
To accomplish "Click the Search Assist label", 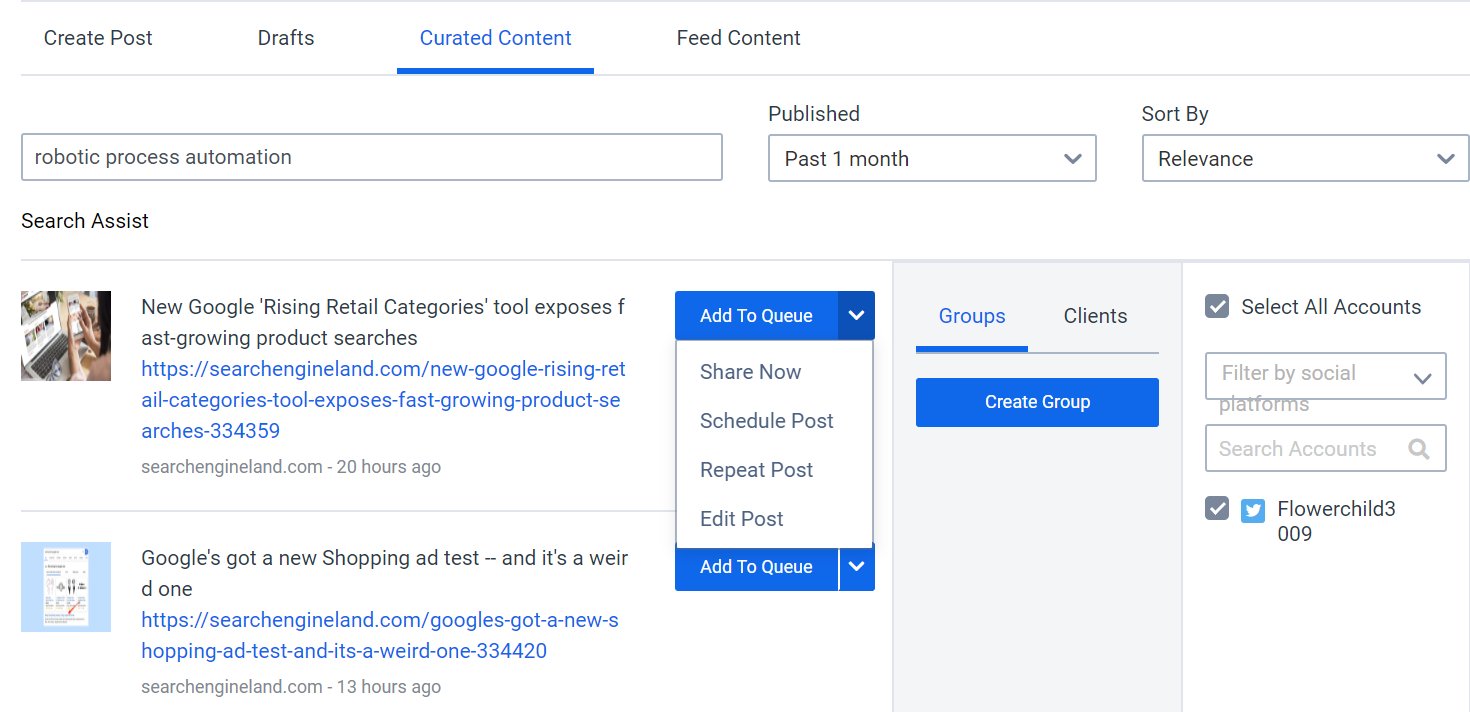I will [x=85, y=221].
